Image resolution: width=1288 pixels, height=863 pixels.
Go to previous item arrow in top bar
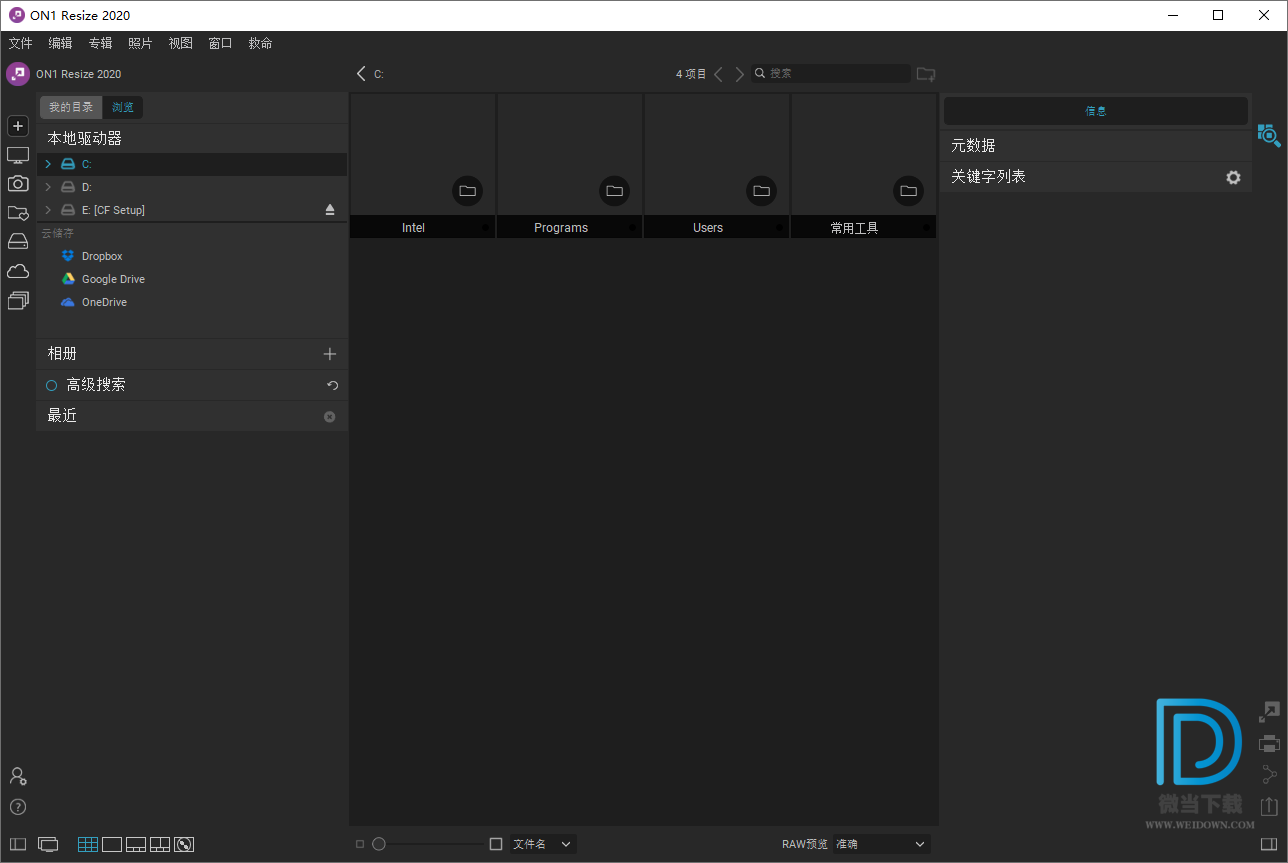click(x=718, y=74)
